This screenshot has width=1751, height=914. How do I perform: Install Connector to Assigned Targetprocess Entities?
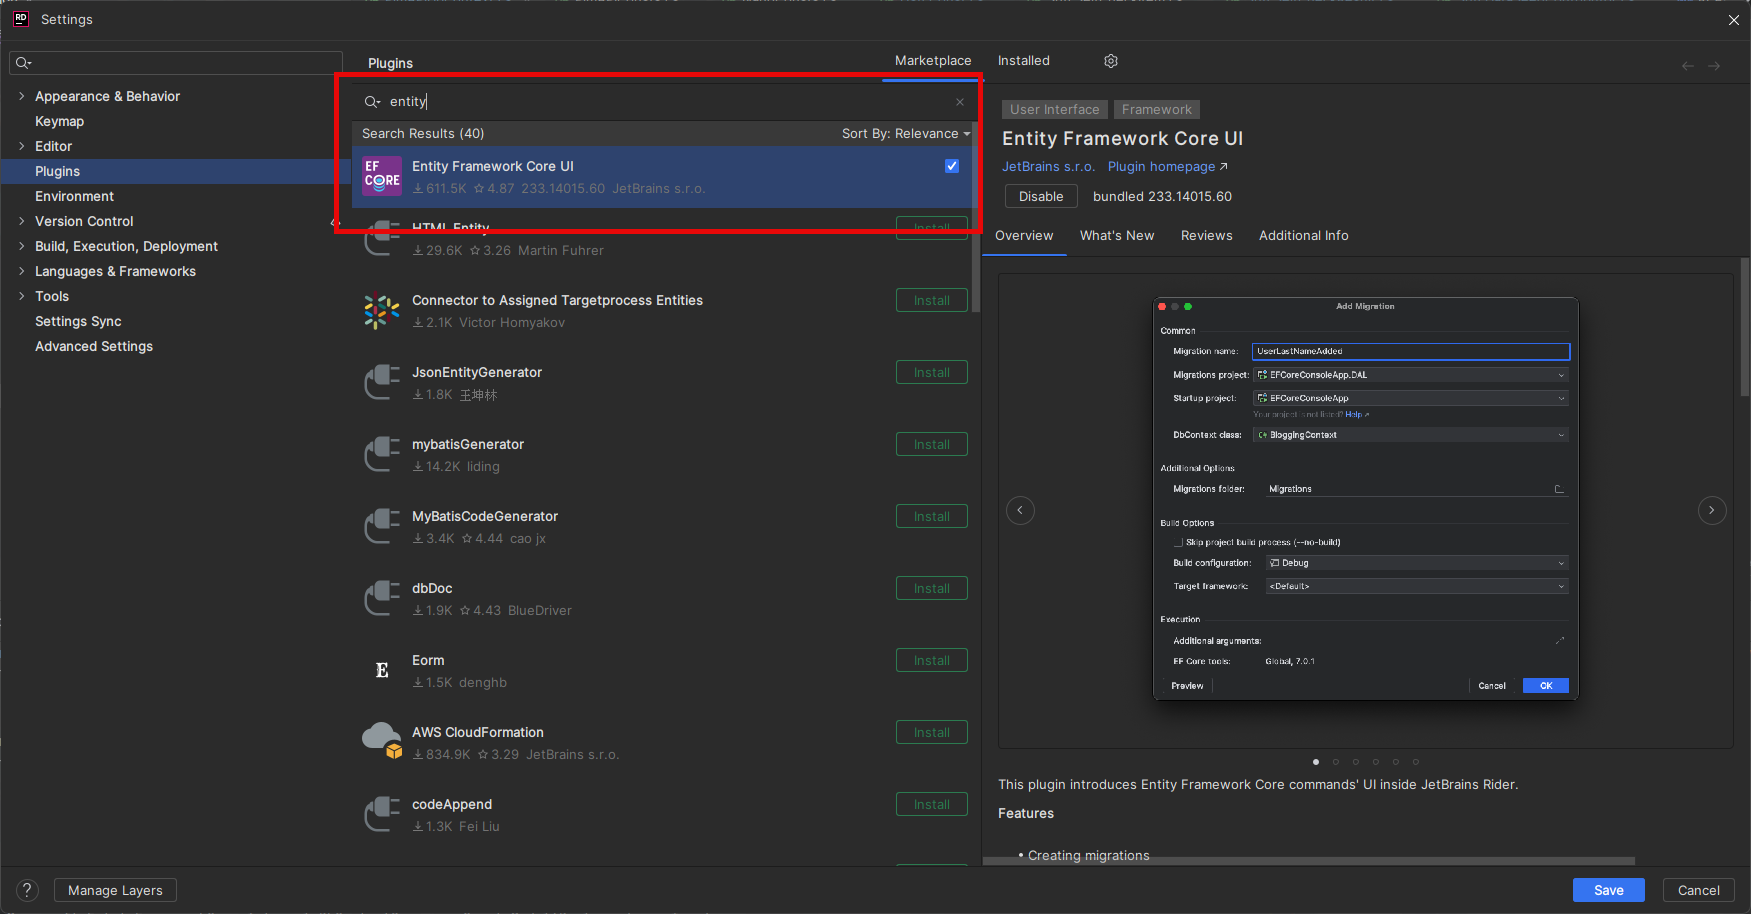(x=932, y=301)
